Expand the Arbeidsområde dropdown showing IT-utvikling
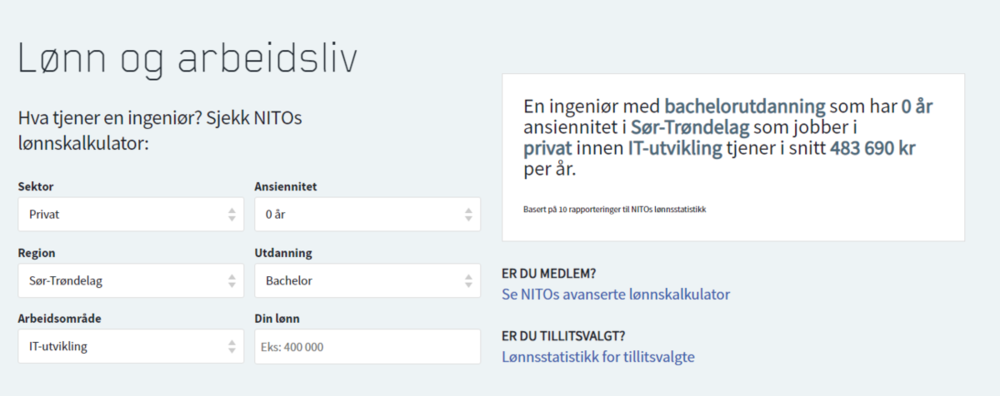 (x=131, y=347)
